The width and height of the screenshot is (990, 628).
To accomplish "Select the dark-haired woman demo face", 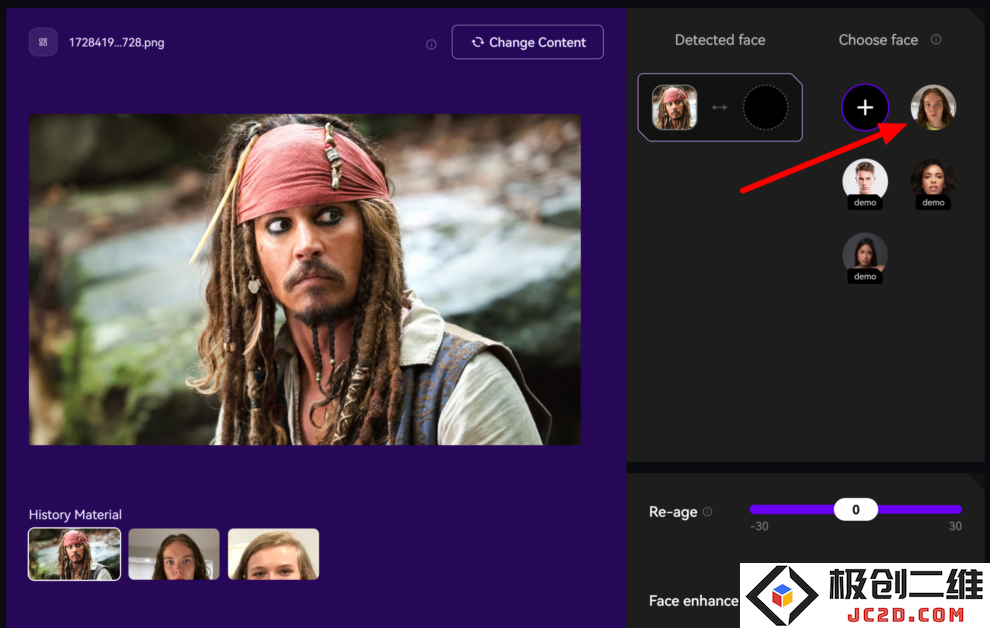I will pos(865,256).
